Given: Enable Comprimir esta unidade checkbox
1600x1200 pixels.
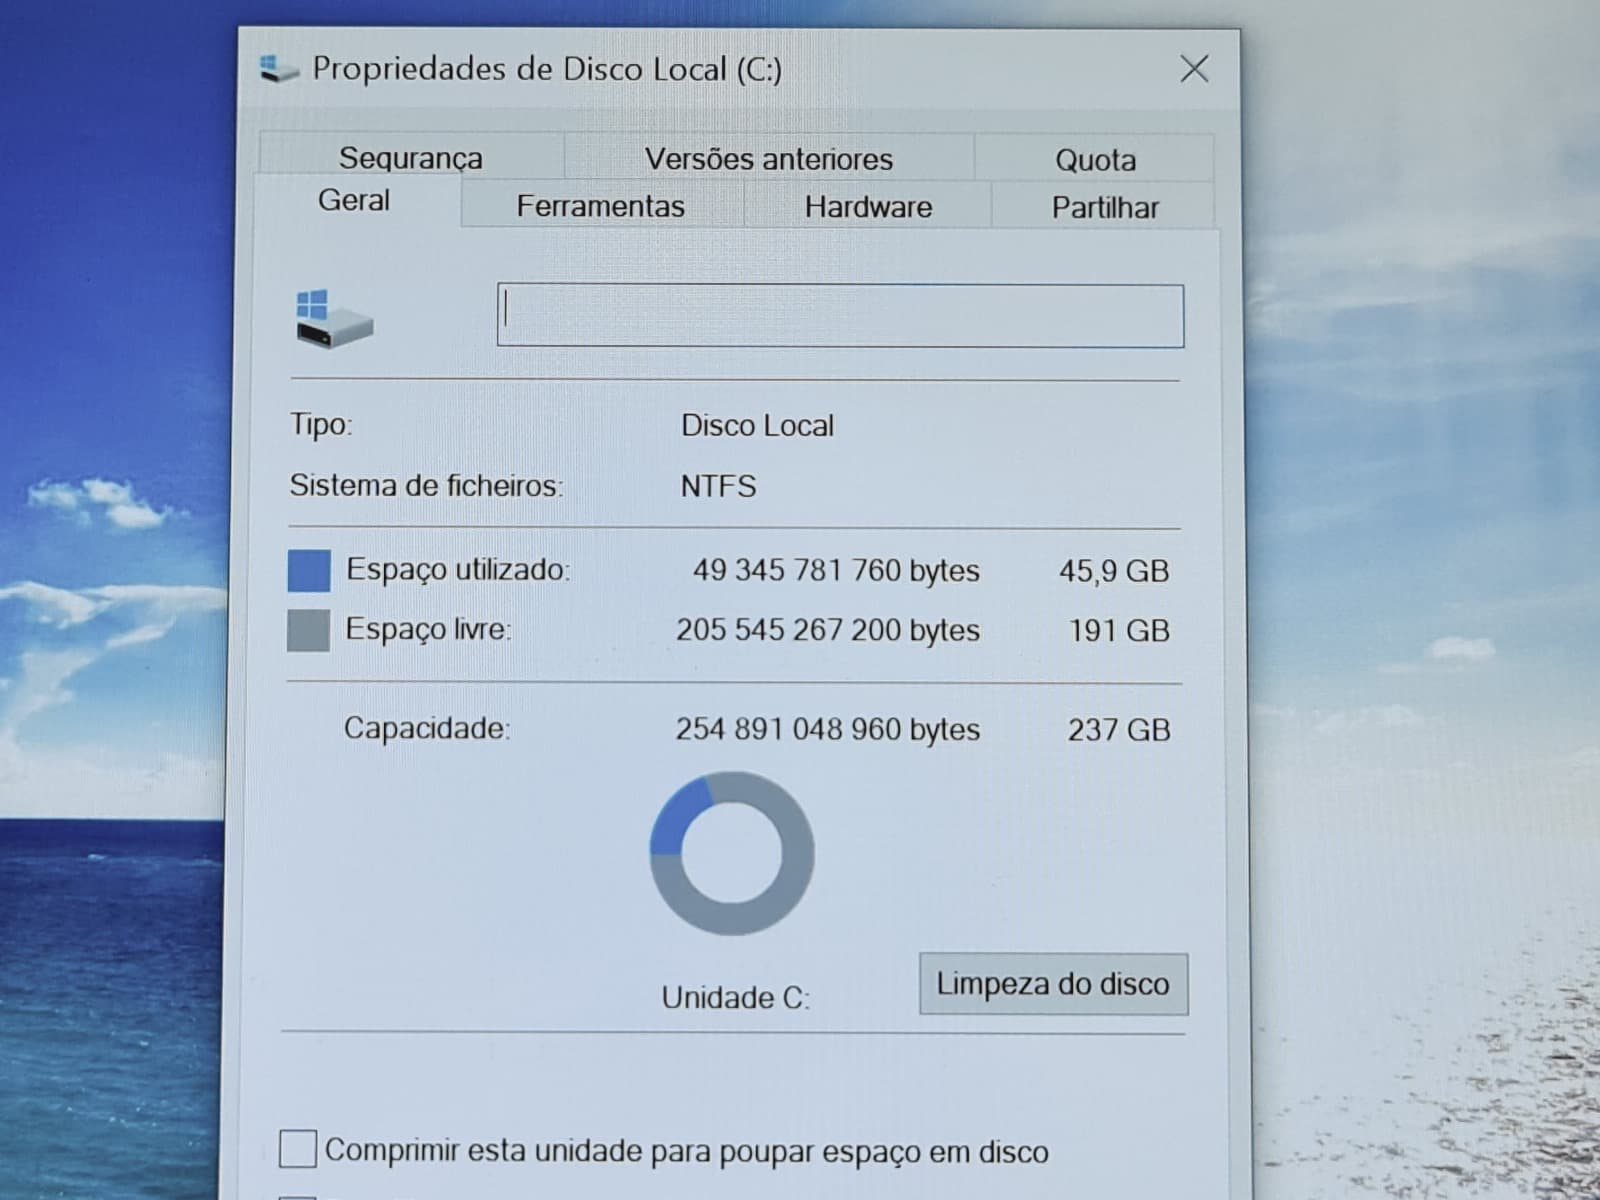Looking at the screenshot, I should tap(298, 1149).
